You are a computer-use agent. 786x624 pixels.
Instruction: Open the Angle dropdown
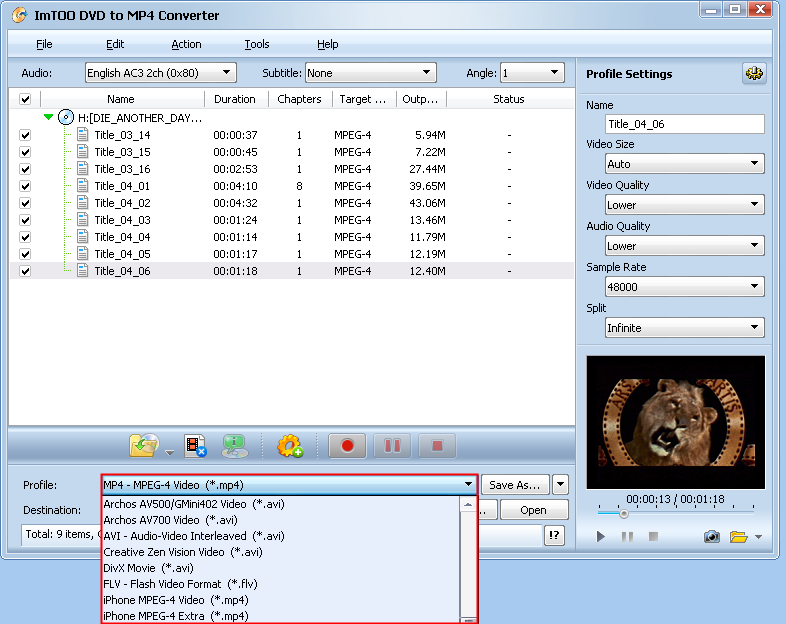click(532, 73)
